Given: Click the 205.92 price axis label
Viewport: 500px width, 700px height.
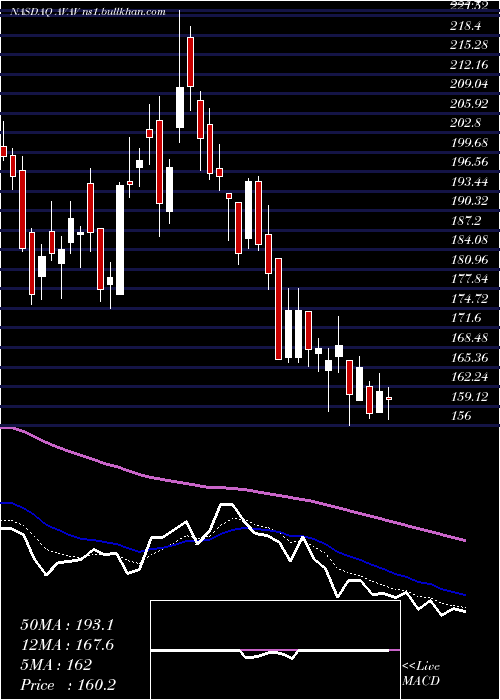Looking at the screenshot, I should (x=469, y=104).
